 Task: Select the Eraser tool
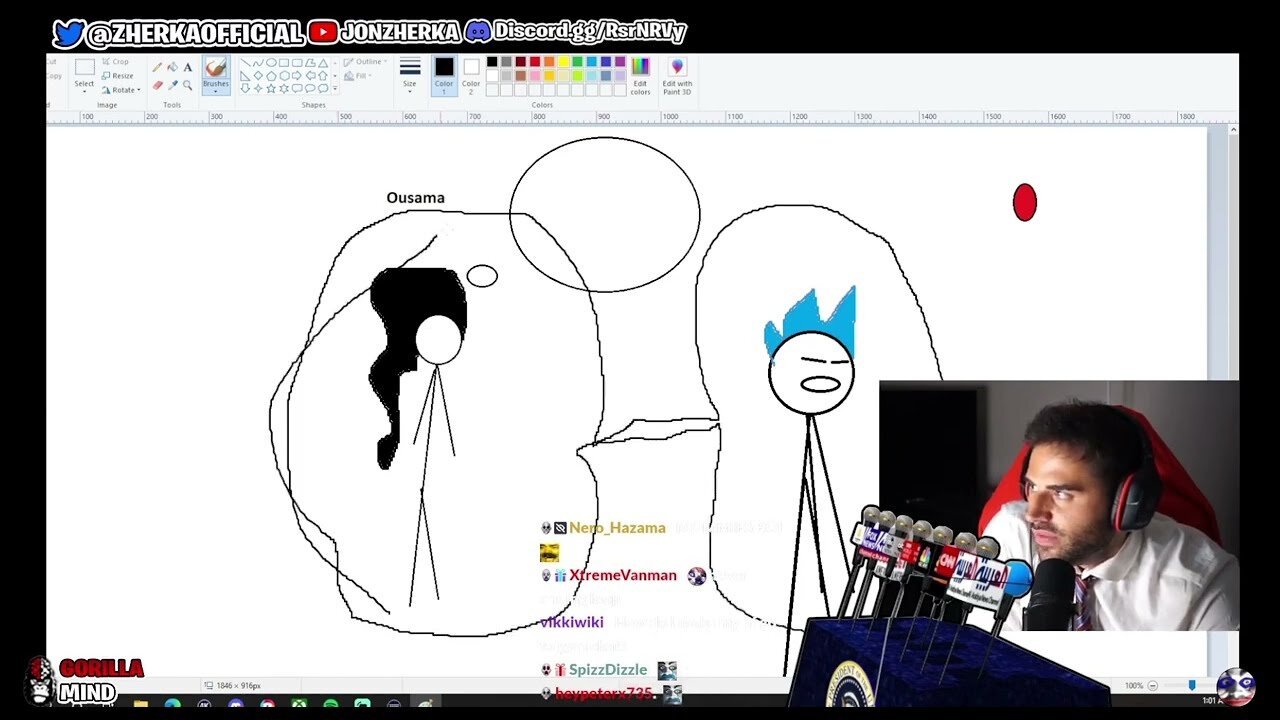[158, 85]
